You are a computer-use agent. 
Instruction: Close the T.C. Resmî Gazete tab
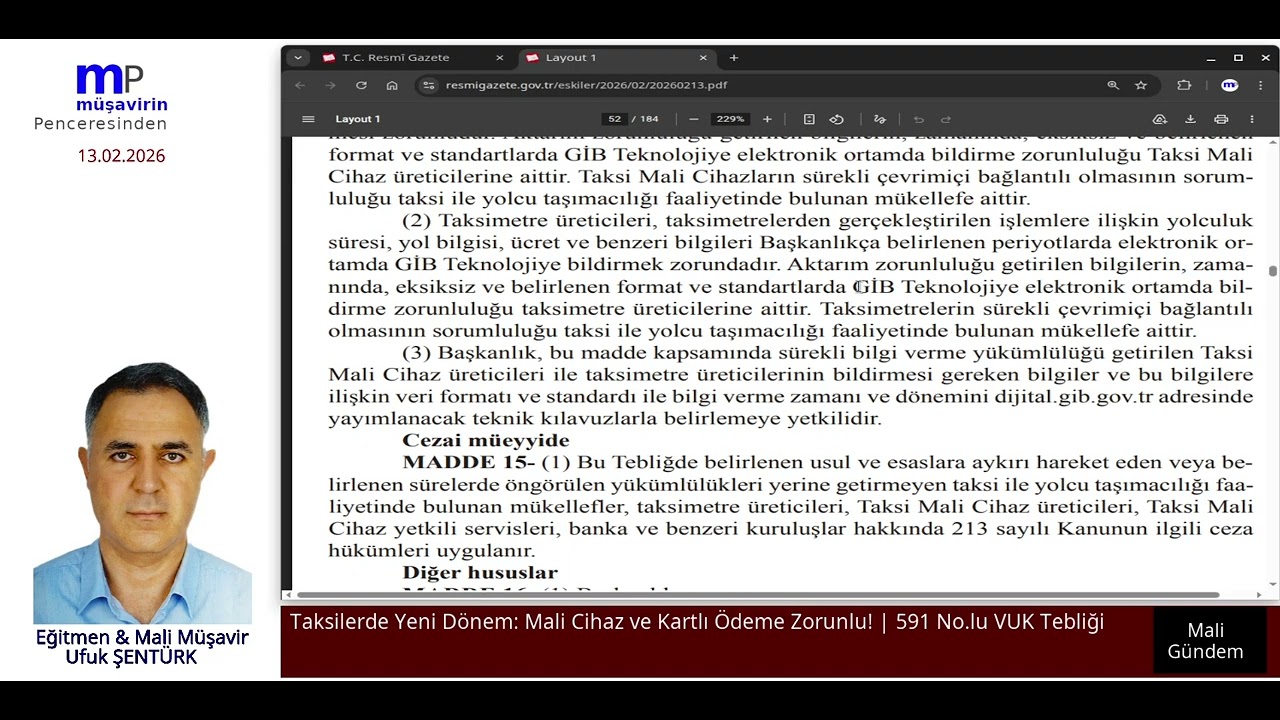click(x=499, y=58)
